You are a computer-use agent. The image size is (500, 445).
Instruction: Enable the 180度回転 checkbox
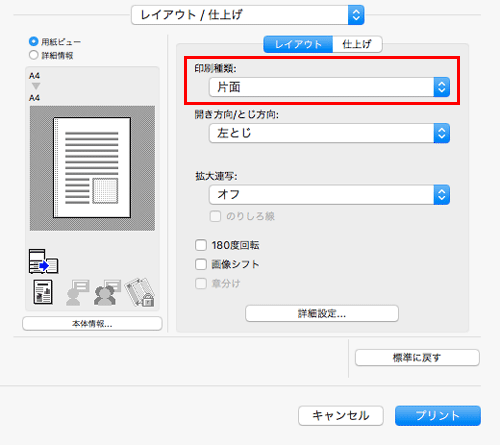click(201, 245)
